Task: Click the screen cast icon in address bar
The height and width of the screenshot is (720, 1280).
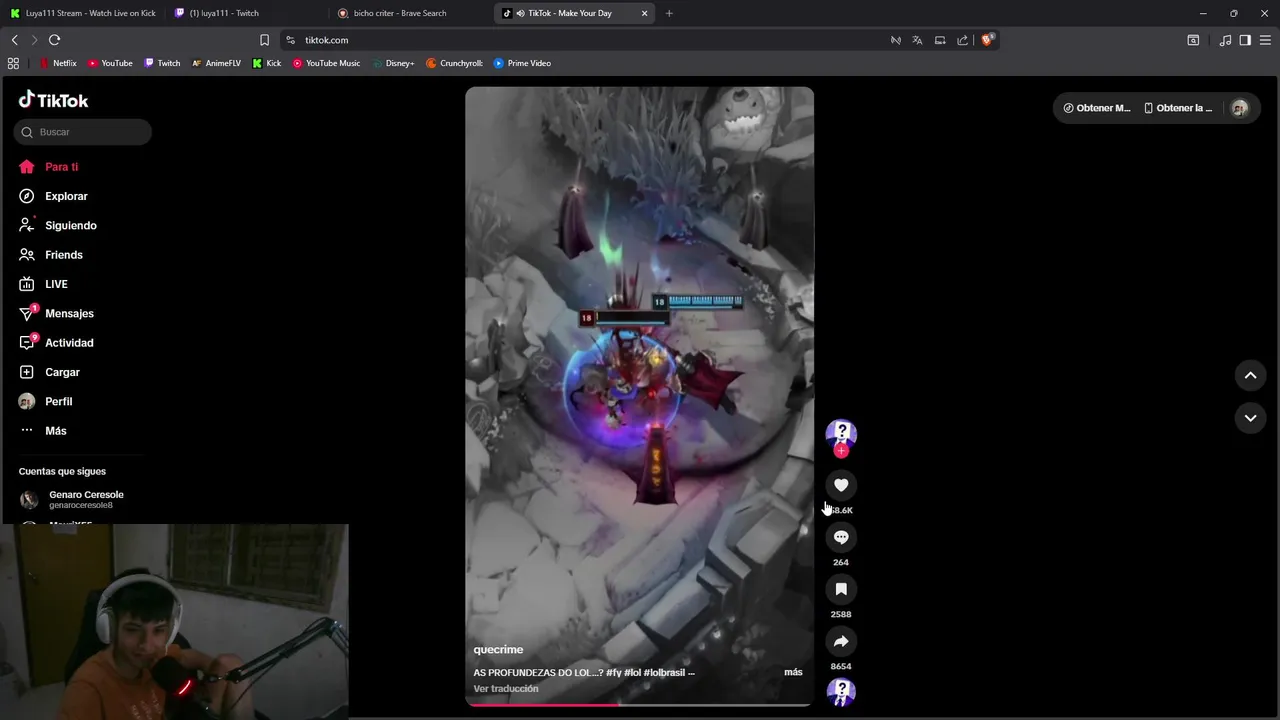Action: [x=940, y=40]
